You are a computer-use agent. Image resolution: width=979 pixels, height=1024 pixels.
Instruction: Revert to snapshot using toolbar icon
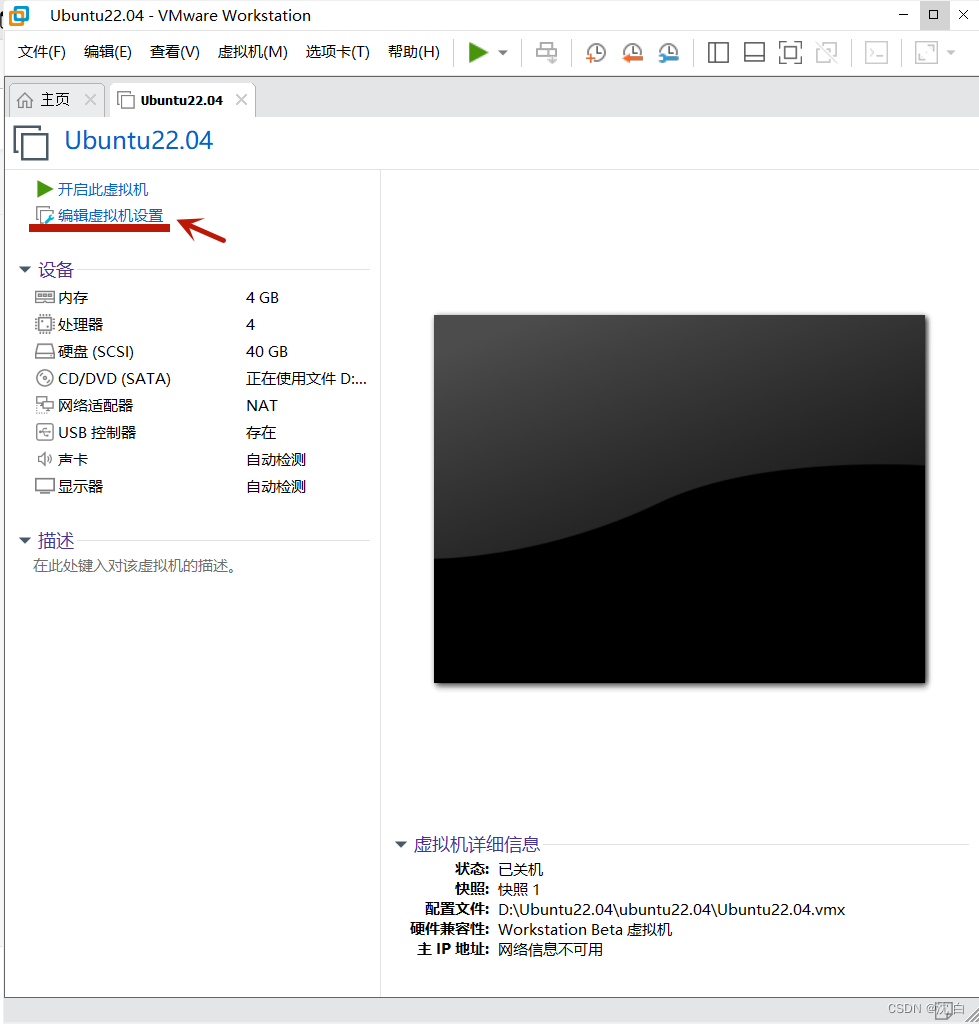pyautogui.click(x=632, y=52)
